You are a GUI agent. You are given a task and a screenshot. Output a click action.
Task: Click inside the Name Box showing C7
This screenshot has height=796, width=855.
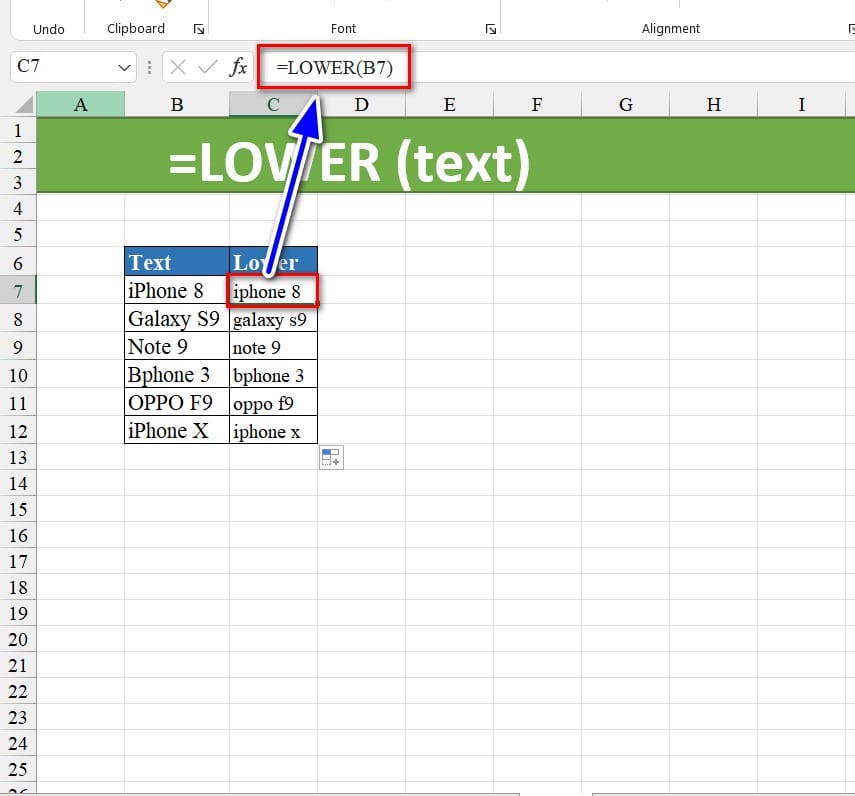click(x=60, y=68)
